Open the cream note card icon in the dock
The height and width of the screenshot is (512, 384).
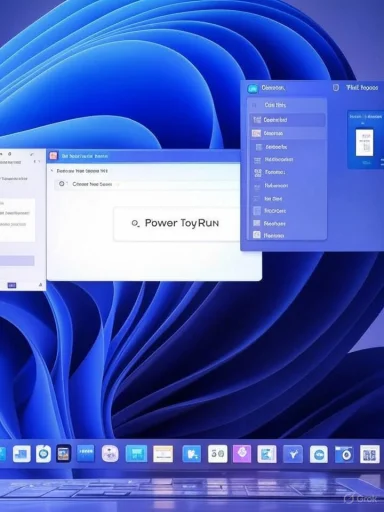coord(163,454)
